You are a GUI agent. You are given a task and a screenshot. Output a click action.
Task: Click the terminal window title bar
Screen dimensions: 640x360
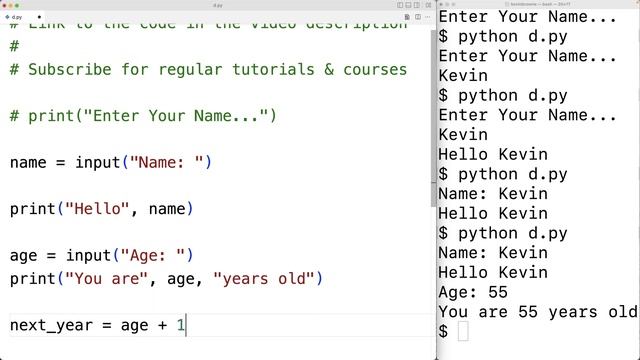(x=538, y=4)
